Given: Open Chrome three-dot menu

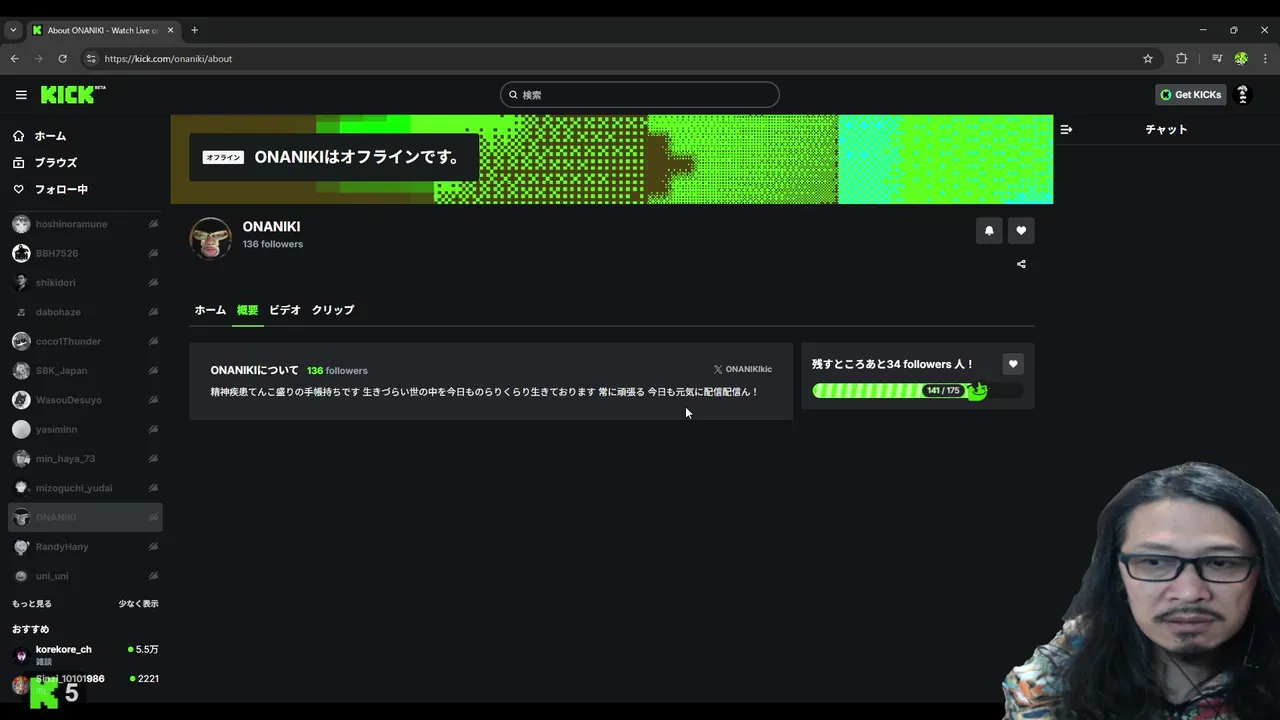Looking at the screenshot, I should point(1265,59).
